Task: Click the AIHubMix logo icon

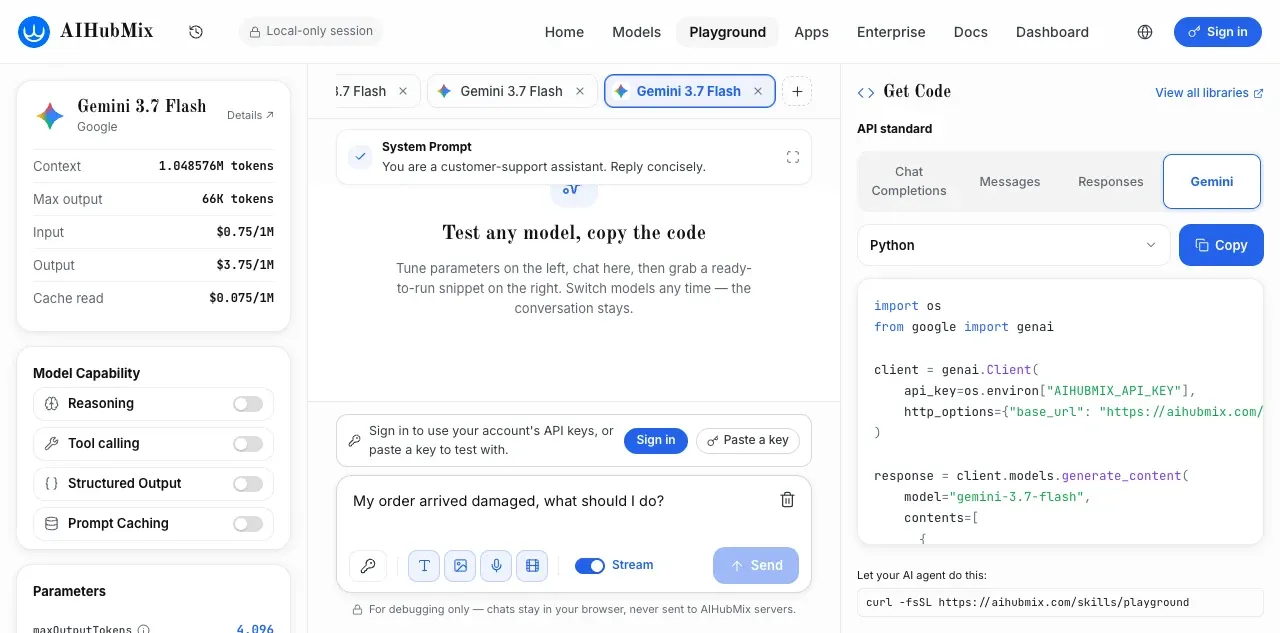Action: coord(35,32)
